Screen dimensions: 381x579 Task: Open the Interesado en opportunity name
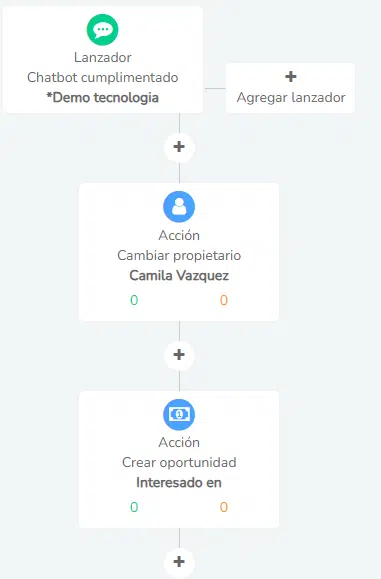click(x=179, y=483)
